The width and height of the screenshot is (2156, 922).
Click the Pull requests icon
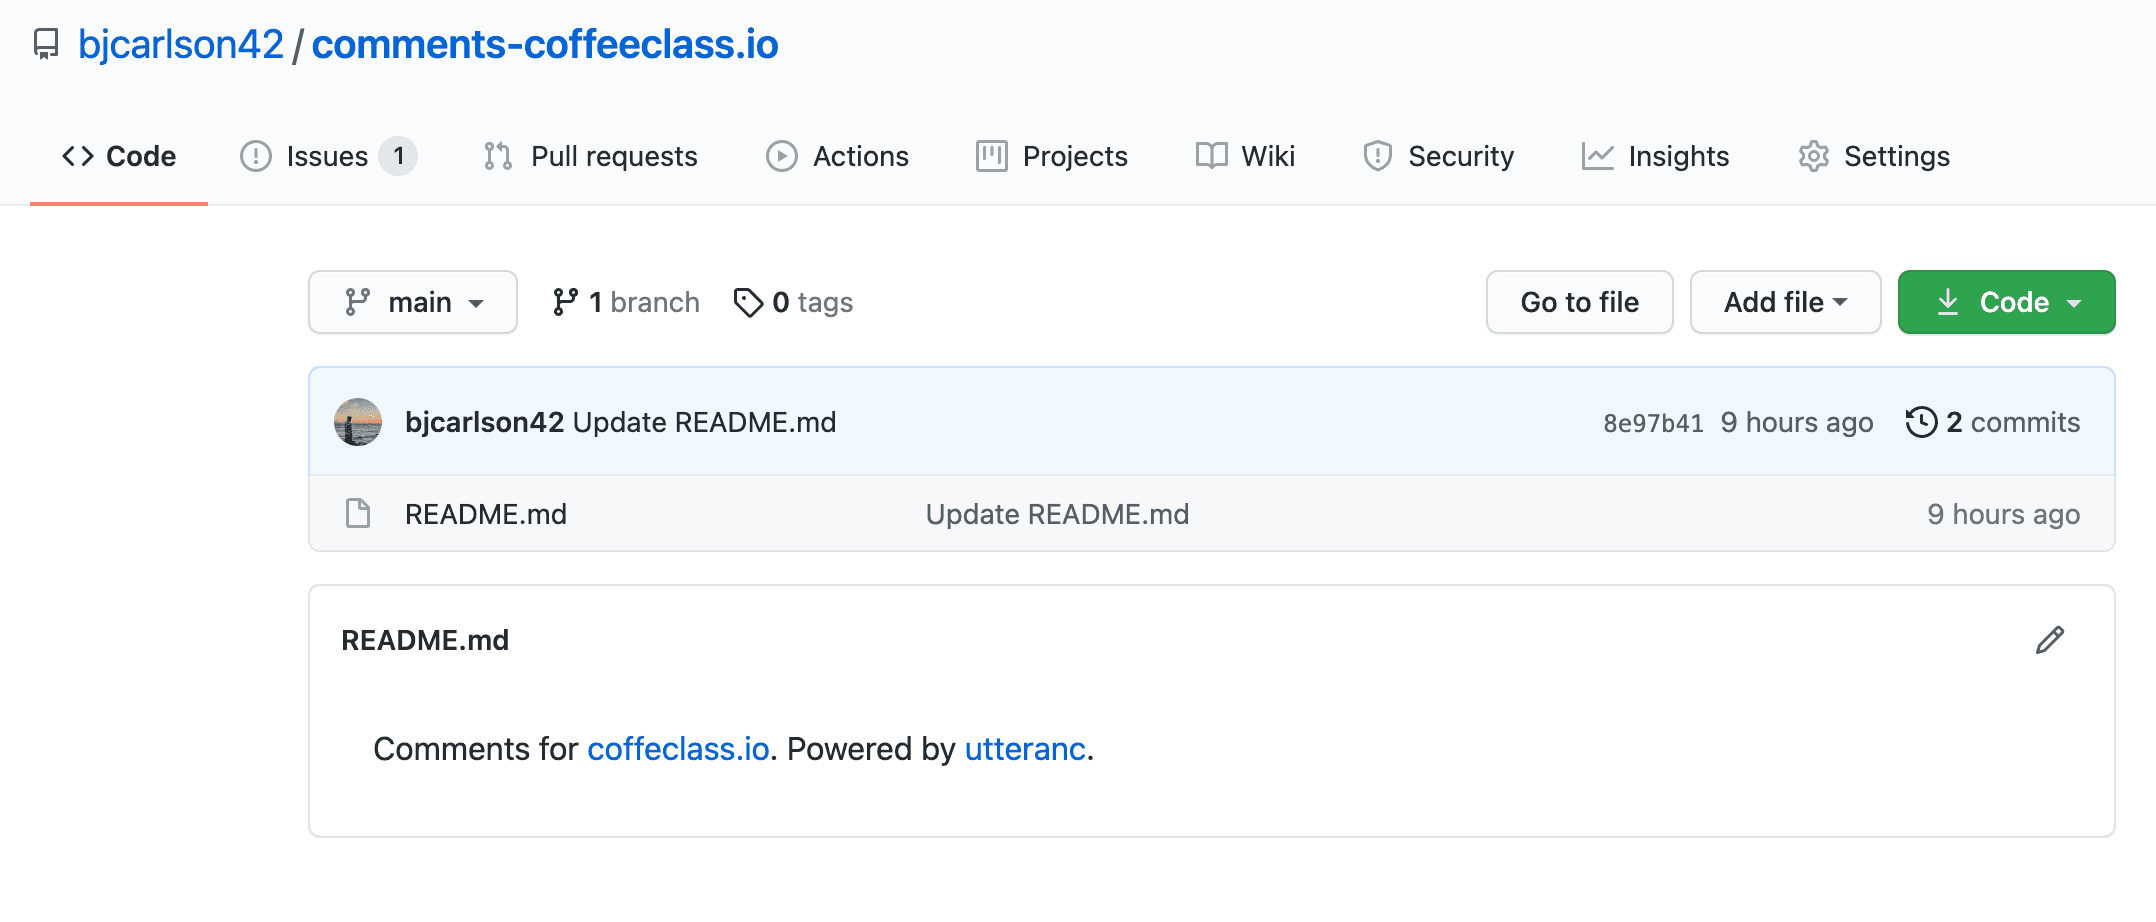[495, 156]
